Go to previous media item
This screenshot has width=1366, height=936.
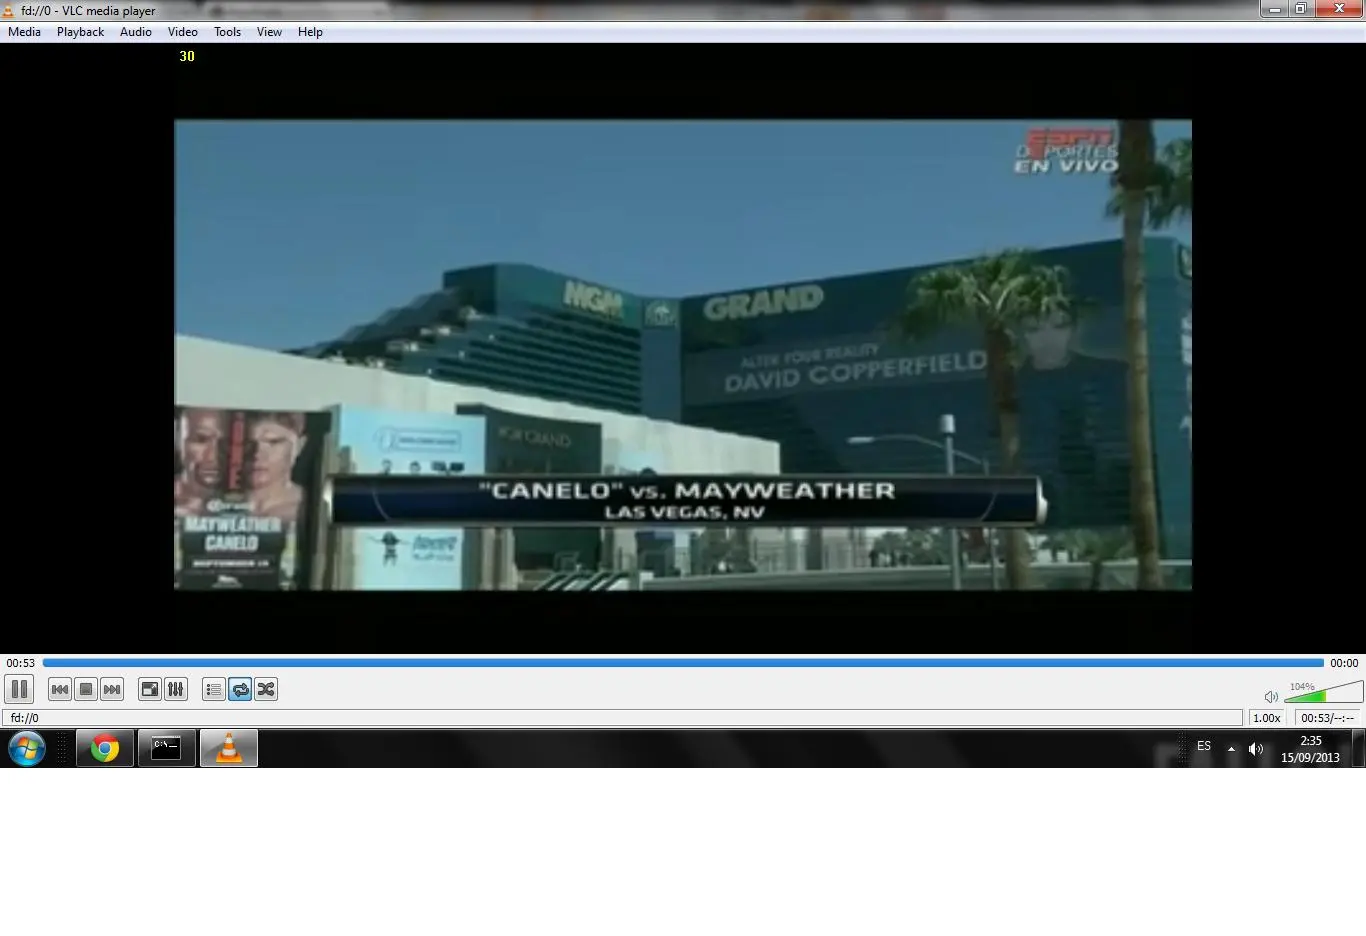pos(60,689)
